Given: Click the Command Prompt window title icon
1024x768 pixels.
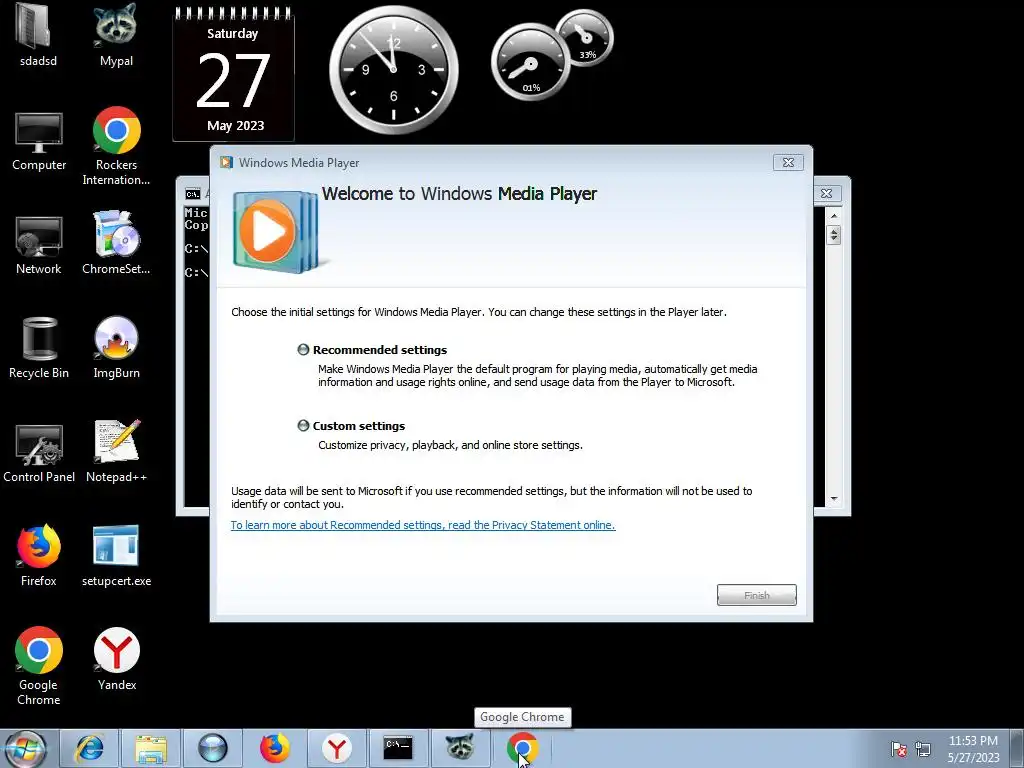Looking at the screenshot, I should [x=192, y=194].
